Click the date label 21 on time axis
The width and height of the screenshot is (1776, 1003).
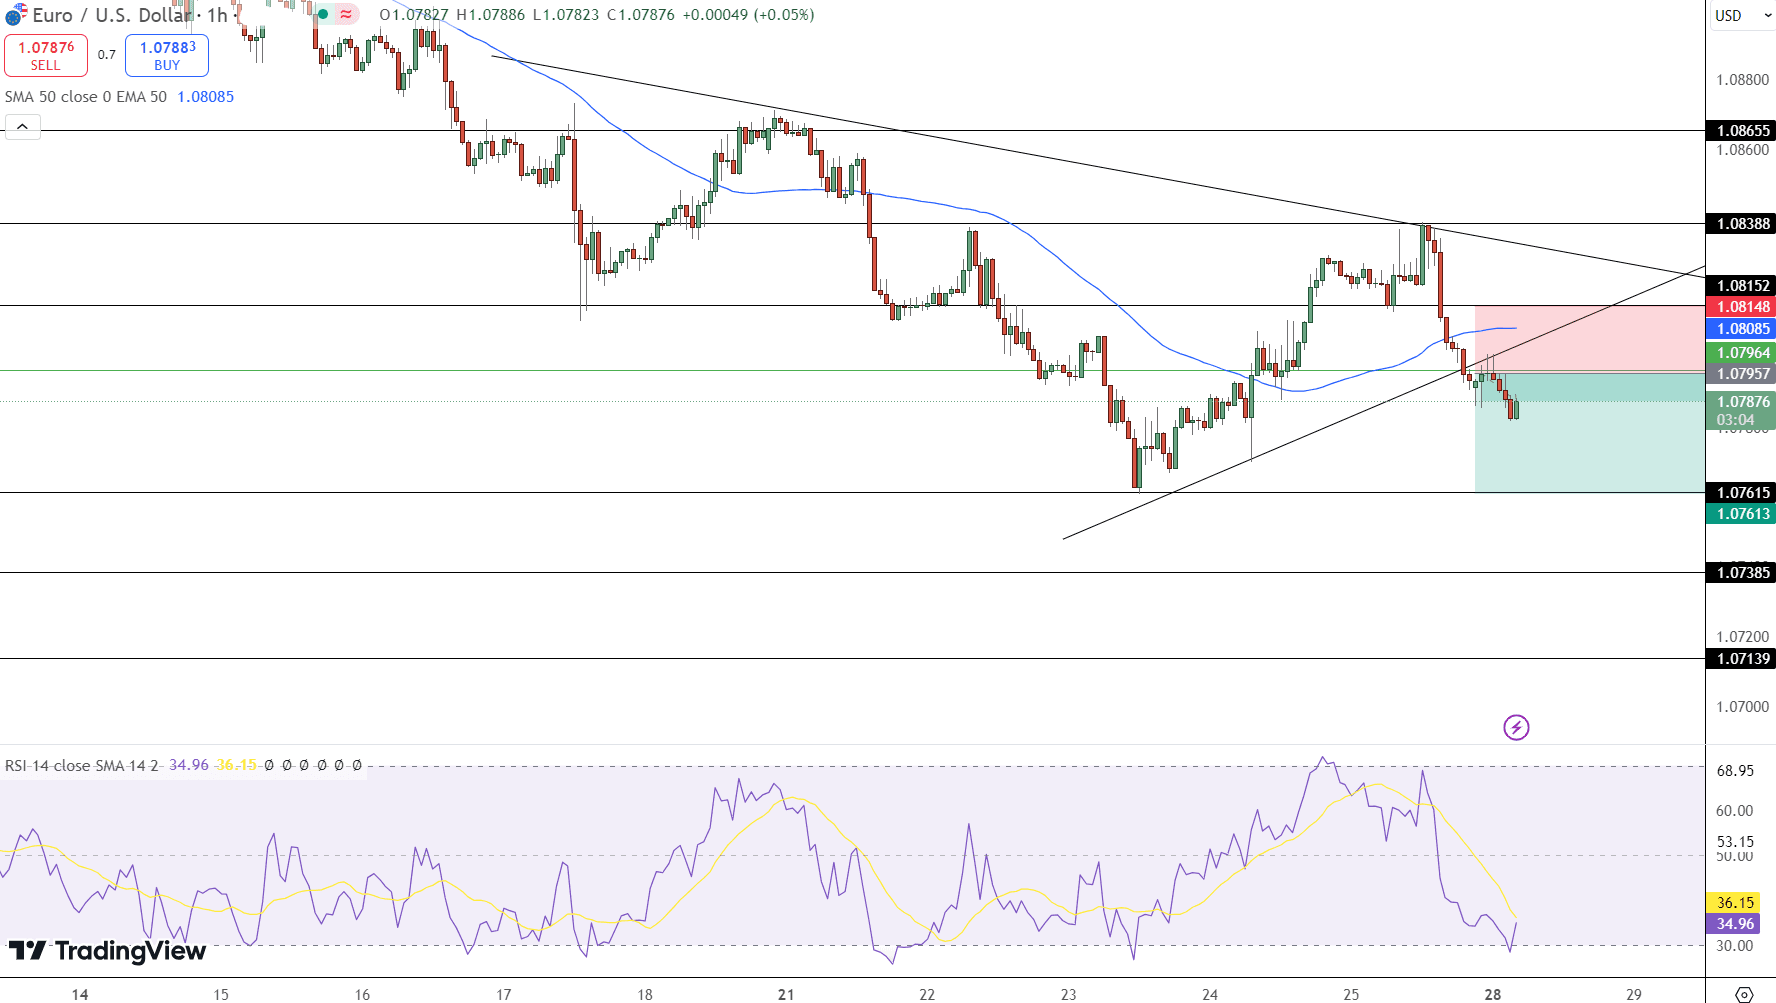(x=786, y=994)
